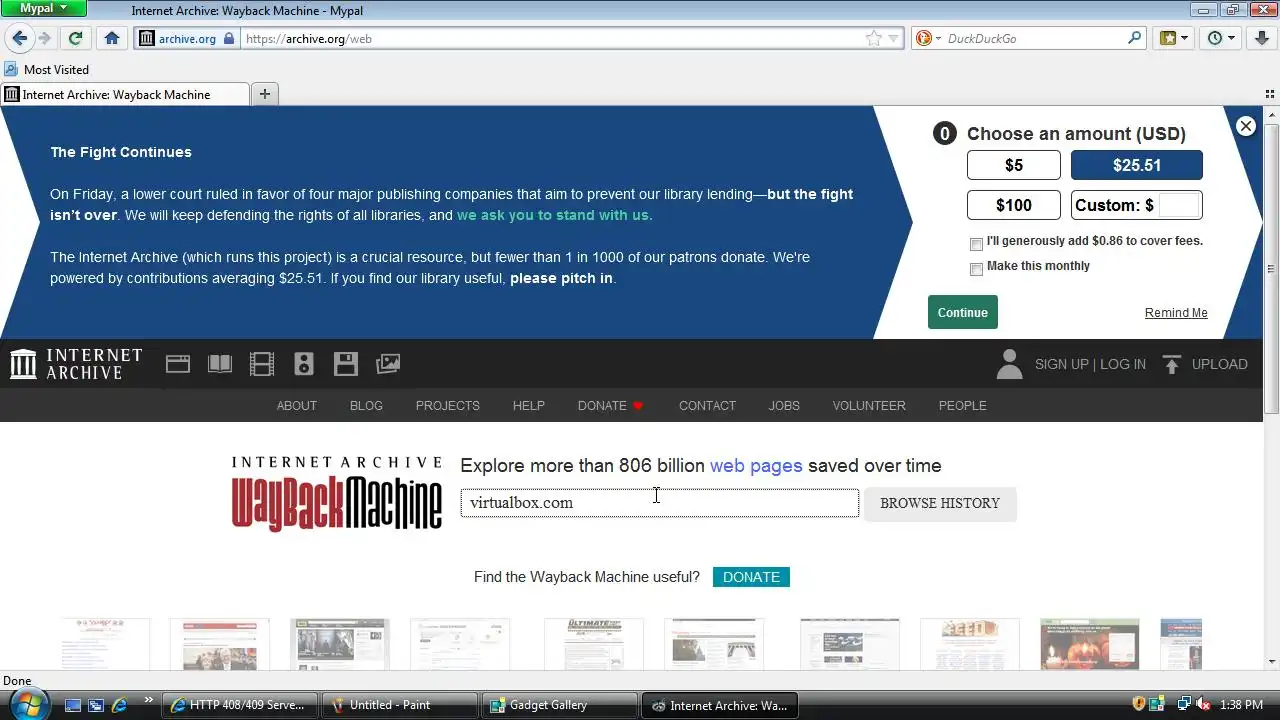Click 'we ask you to stand with us.' link
This screenshot has height=720, width=1280.
[555, 215]
